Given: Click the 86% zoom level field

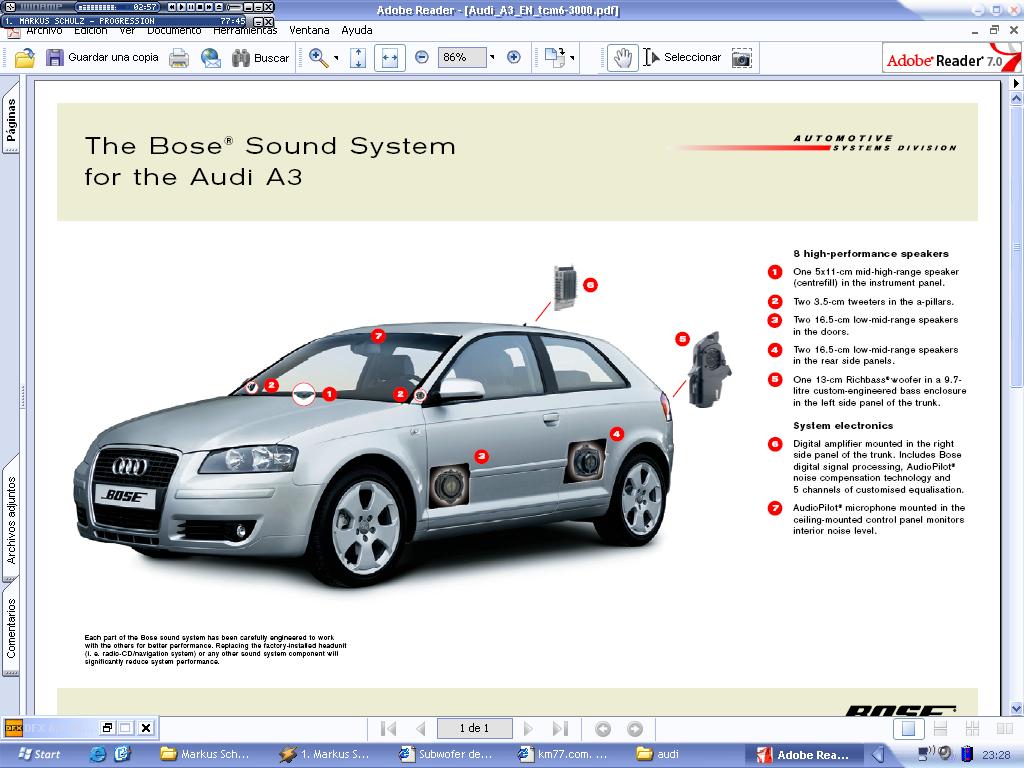Looking at the screenshot, I should [x=462, y=57].
